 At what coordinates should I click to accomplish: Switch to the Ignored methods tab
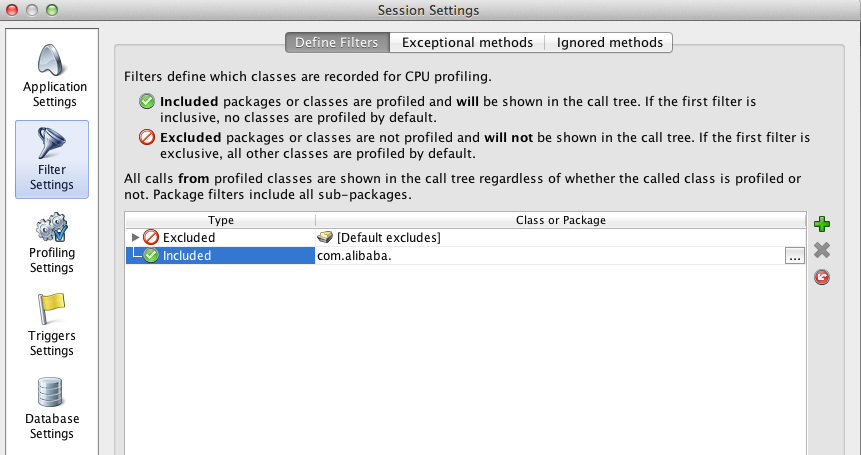coord(610,42)
